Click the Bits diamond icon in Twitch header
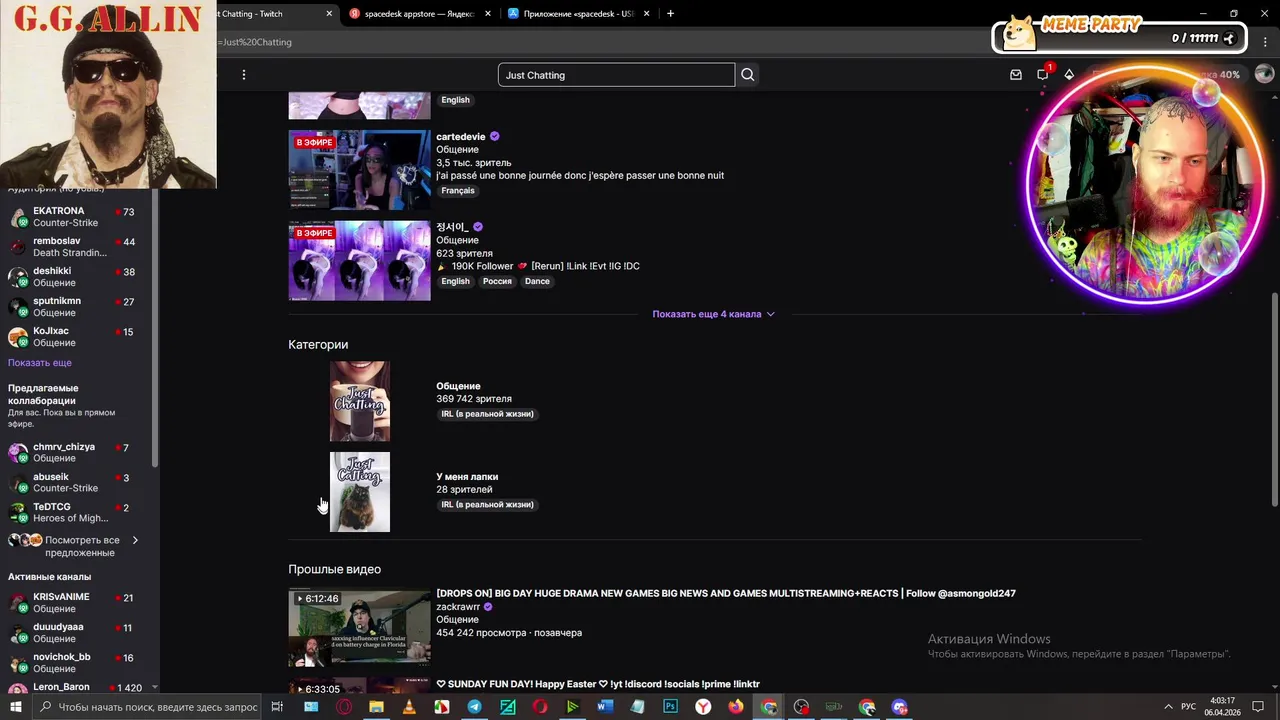Screen dimensions: 1280x720 [x=1069, y=75]
